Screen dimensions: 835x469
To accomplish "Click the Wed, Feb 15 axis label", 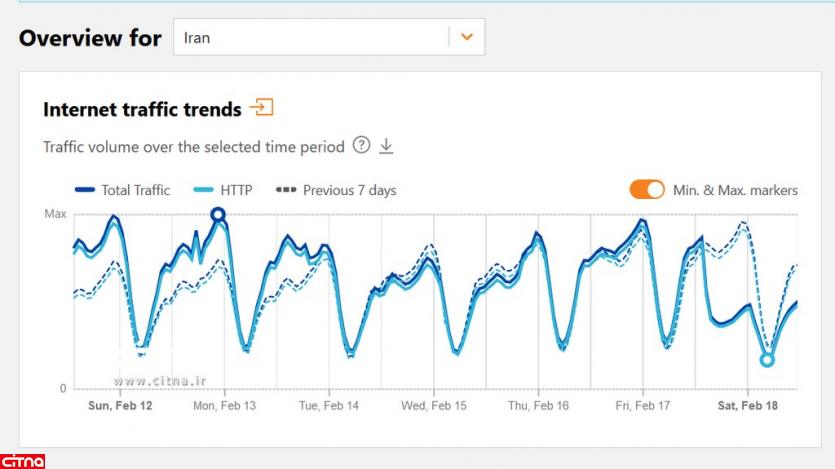I will [434, 406].
